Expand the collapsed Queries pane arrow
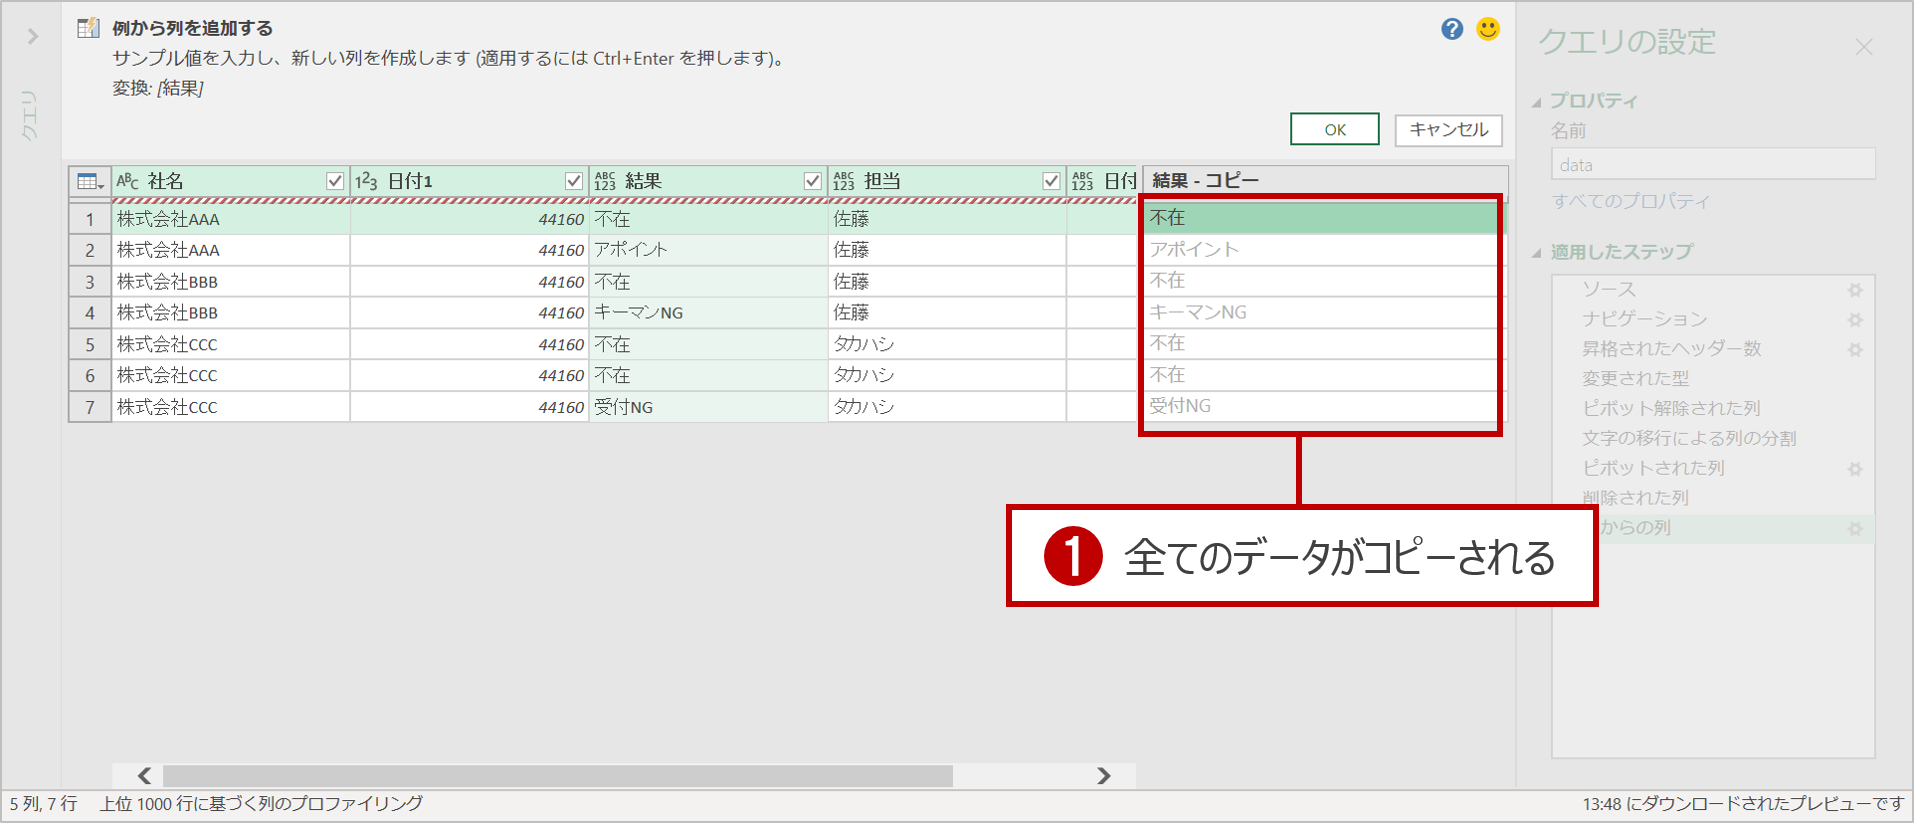The height and width of the screenshot is (823, 1914). click(33, 37)
